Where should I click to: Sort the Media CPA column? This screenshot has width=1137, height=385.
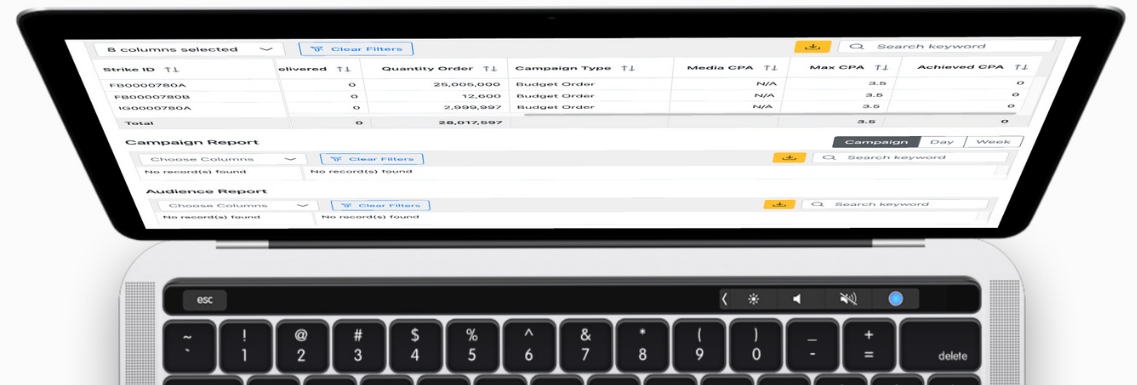point(771,67)
